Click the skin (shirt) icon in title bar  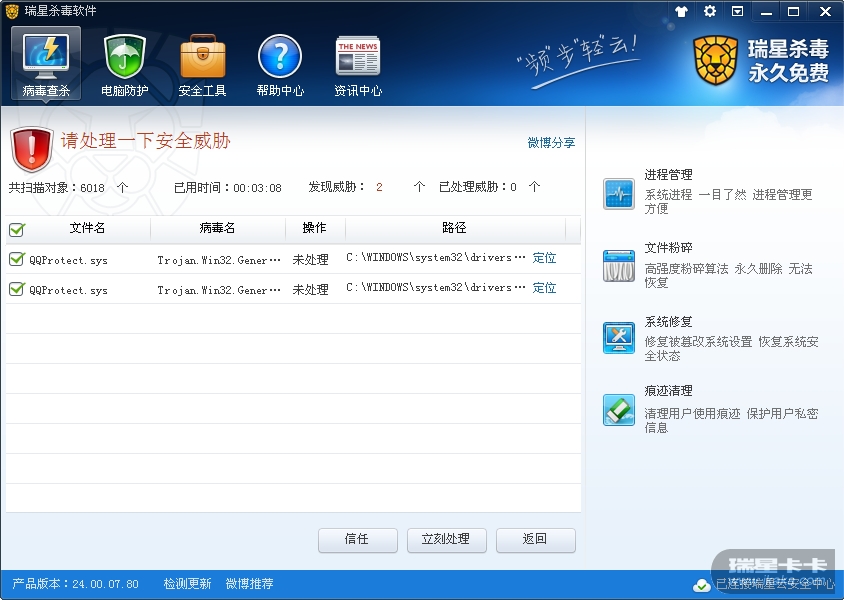(681, 11)
